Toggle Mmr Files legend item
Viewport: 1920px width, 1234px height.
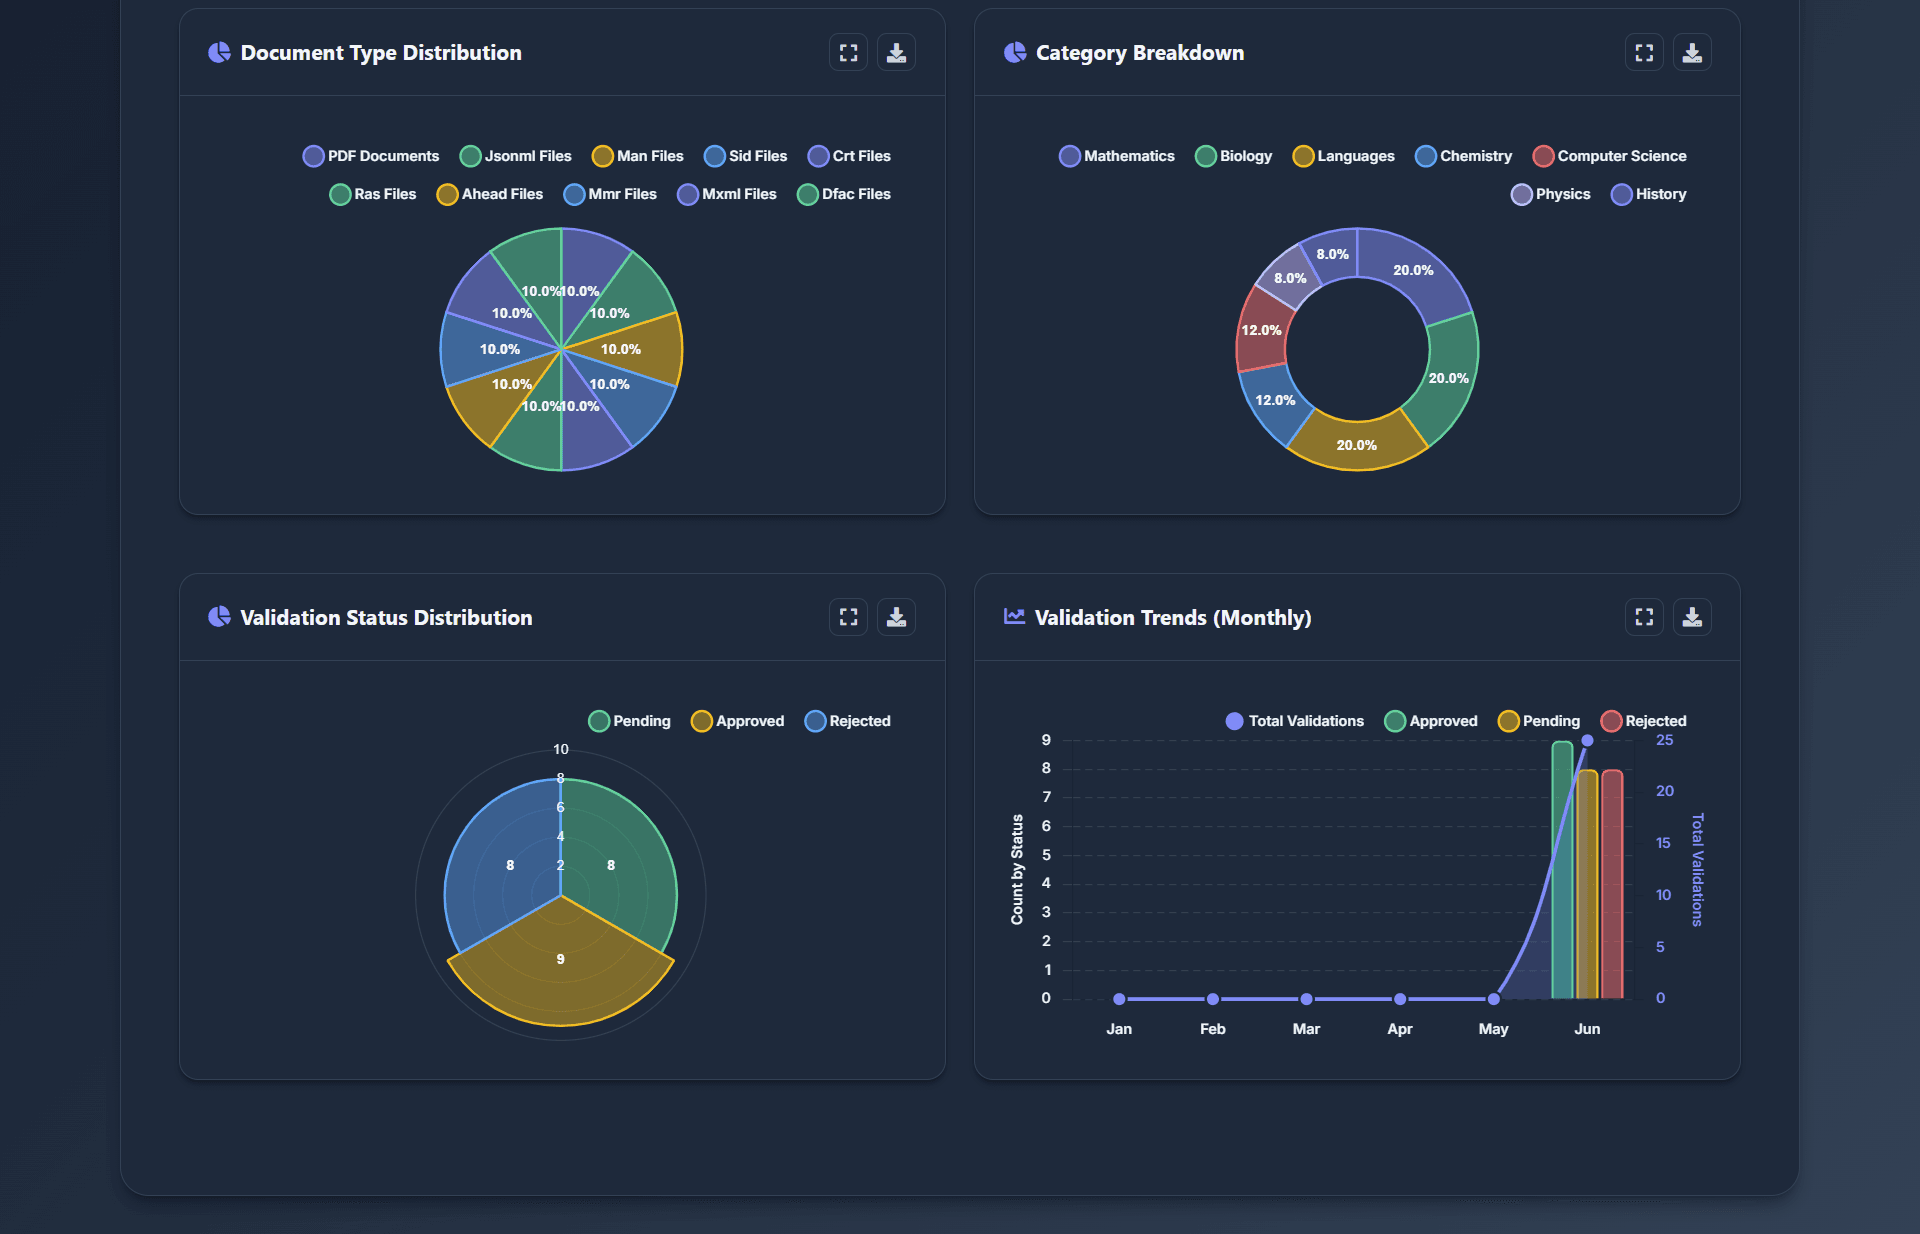(611, 194)
